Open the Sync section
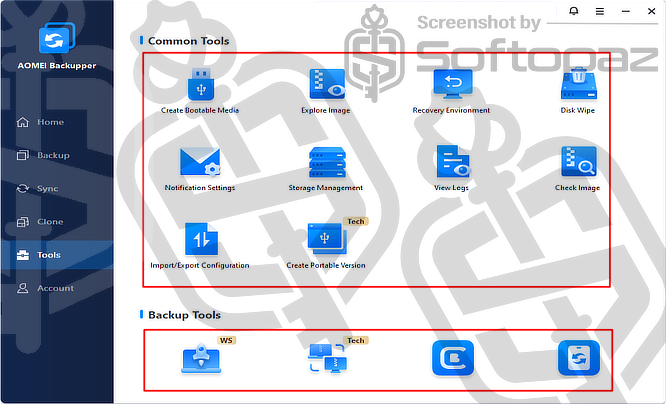Screen dimensions: 666x404 pos(48,188)
